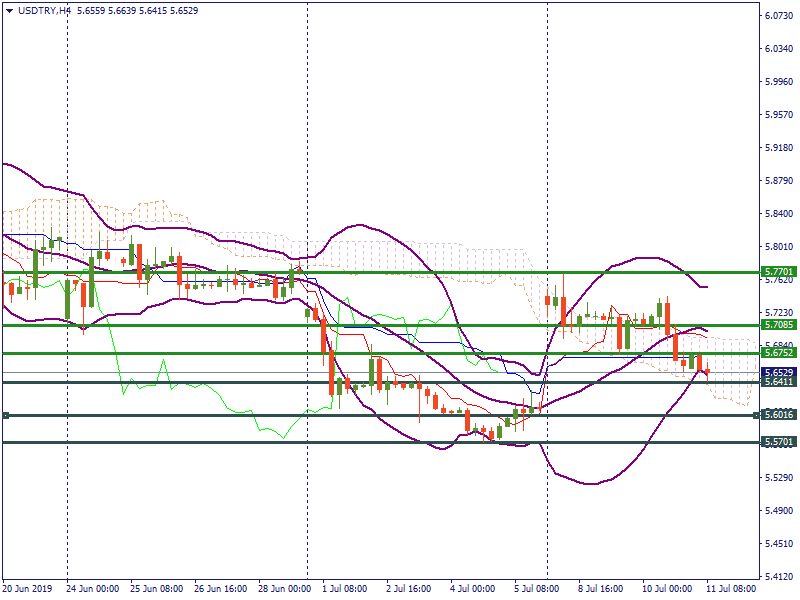Click the current price 5.6529 label

pyautogui.click(x=778, y=372)
